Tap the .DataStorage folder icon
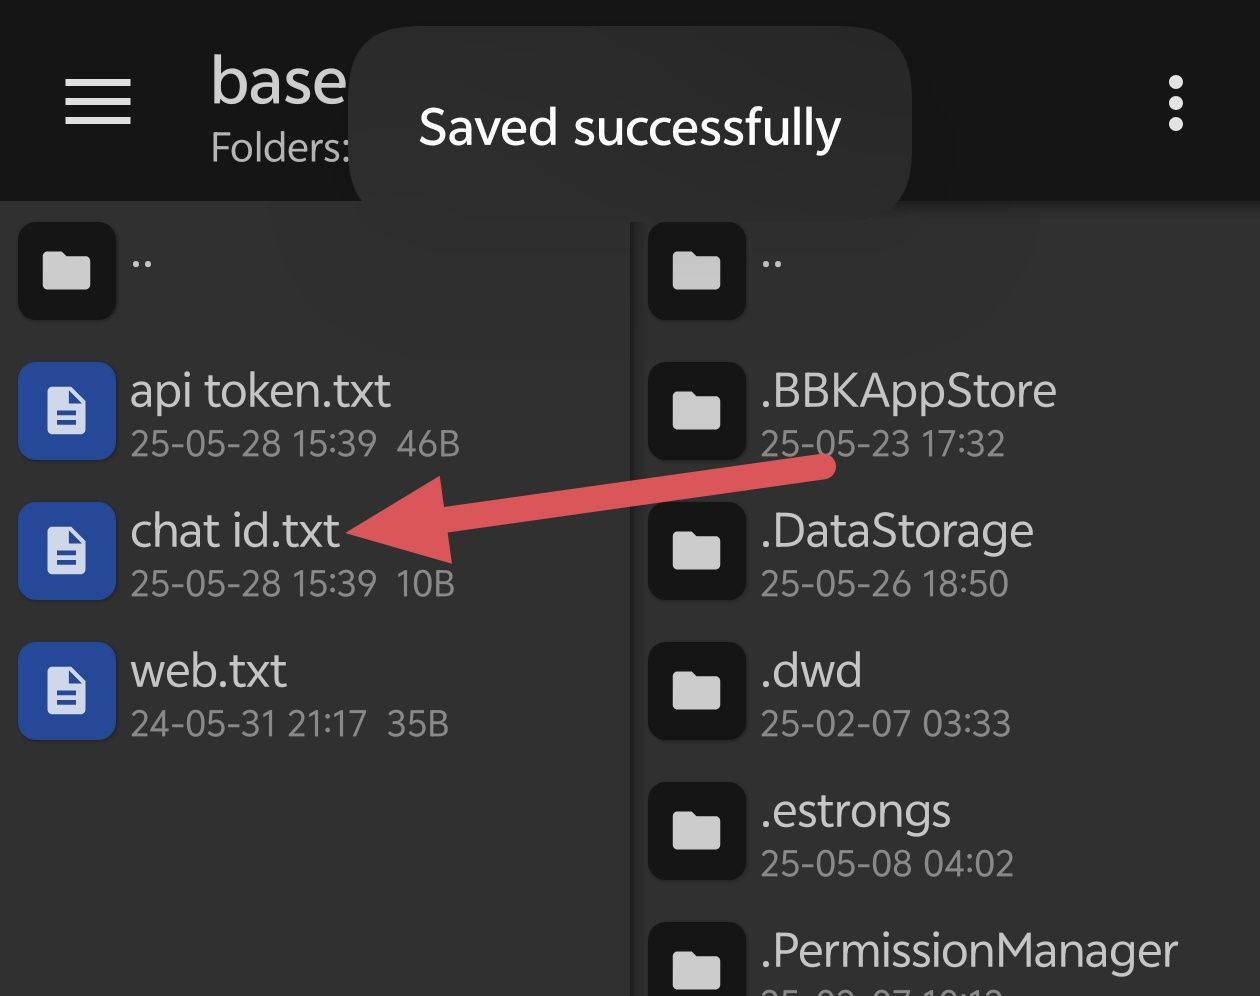1260x996 pixels. (697, 551)
